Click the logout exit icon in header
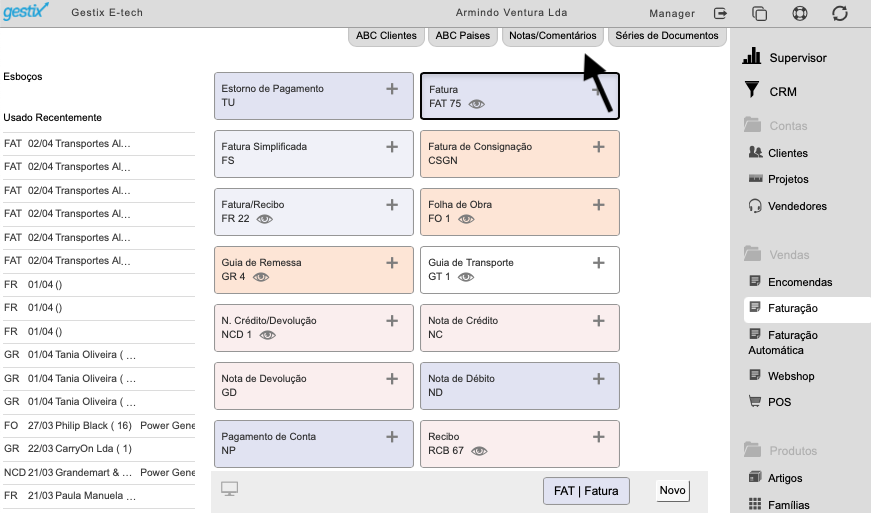871x513 pixels. [x=720, y=13]
